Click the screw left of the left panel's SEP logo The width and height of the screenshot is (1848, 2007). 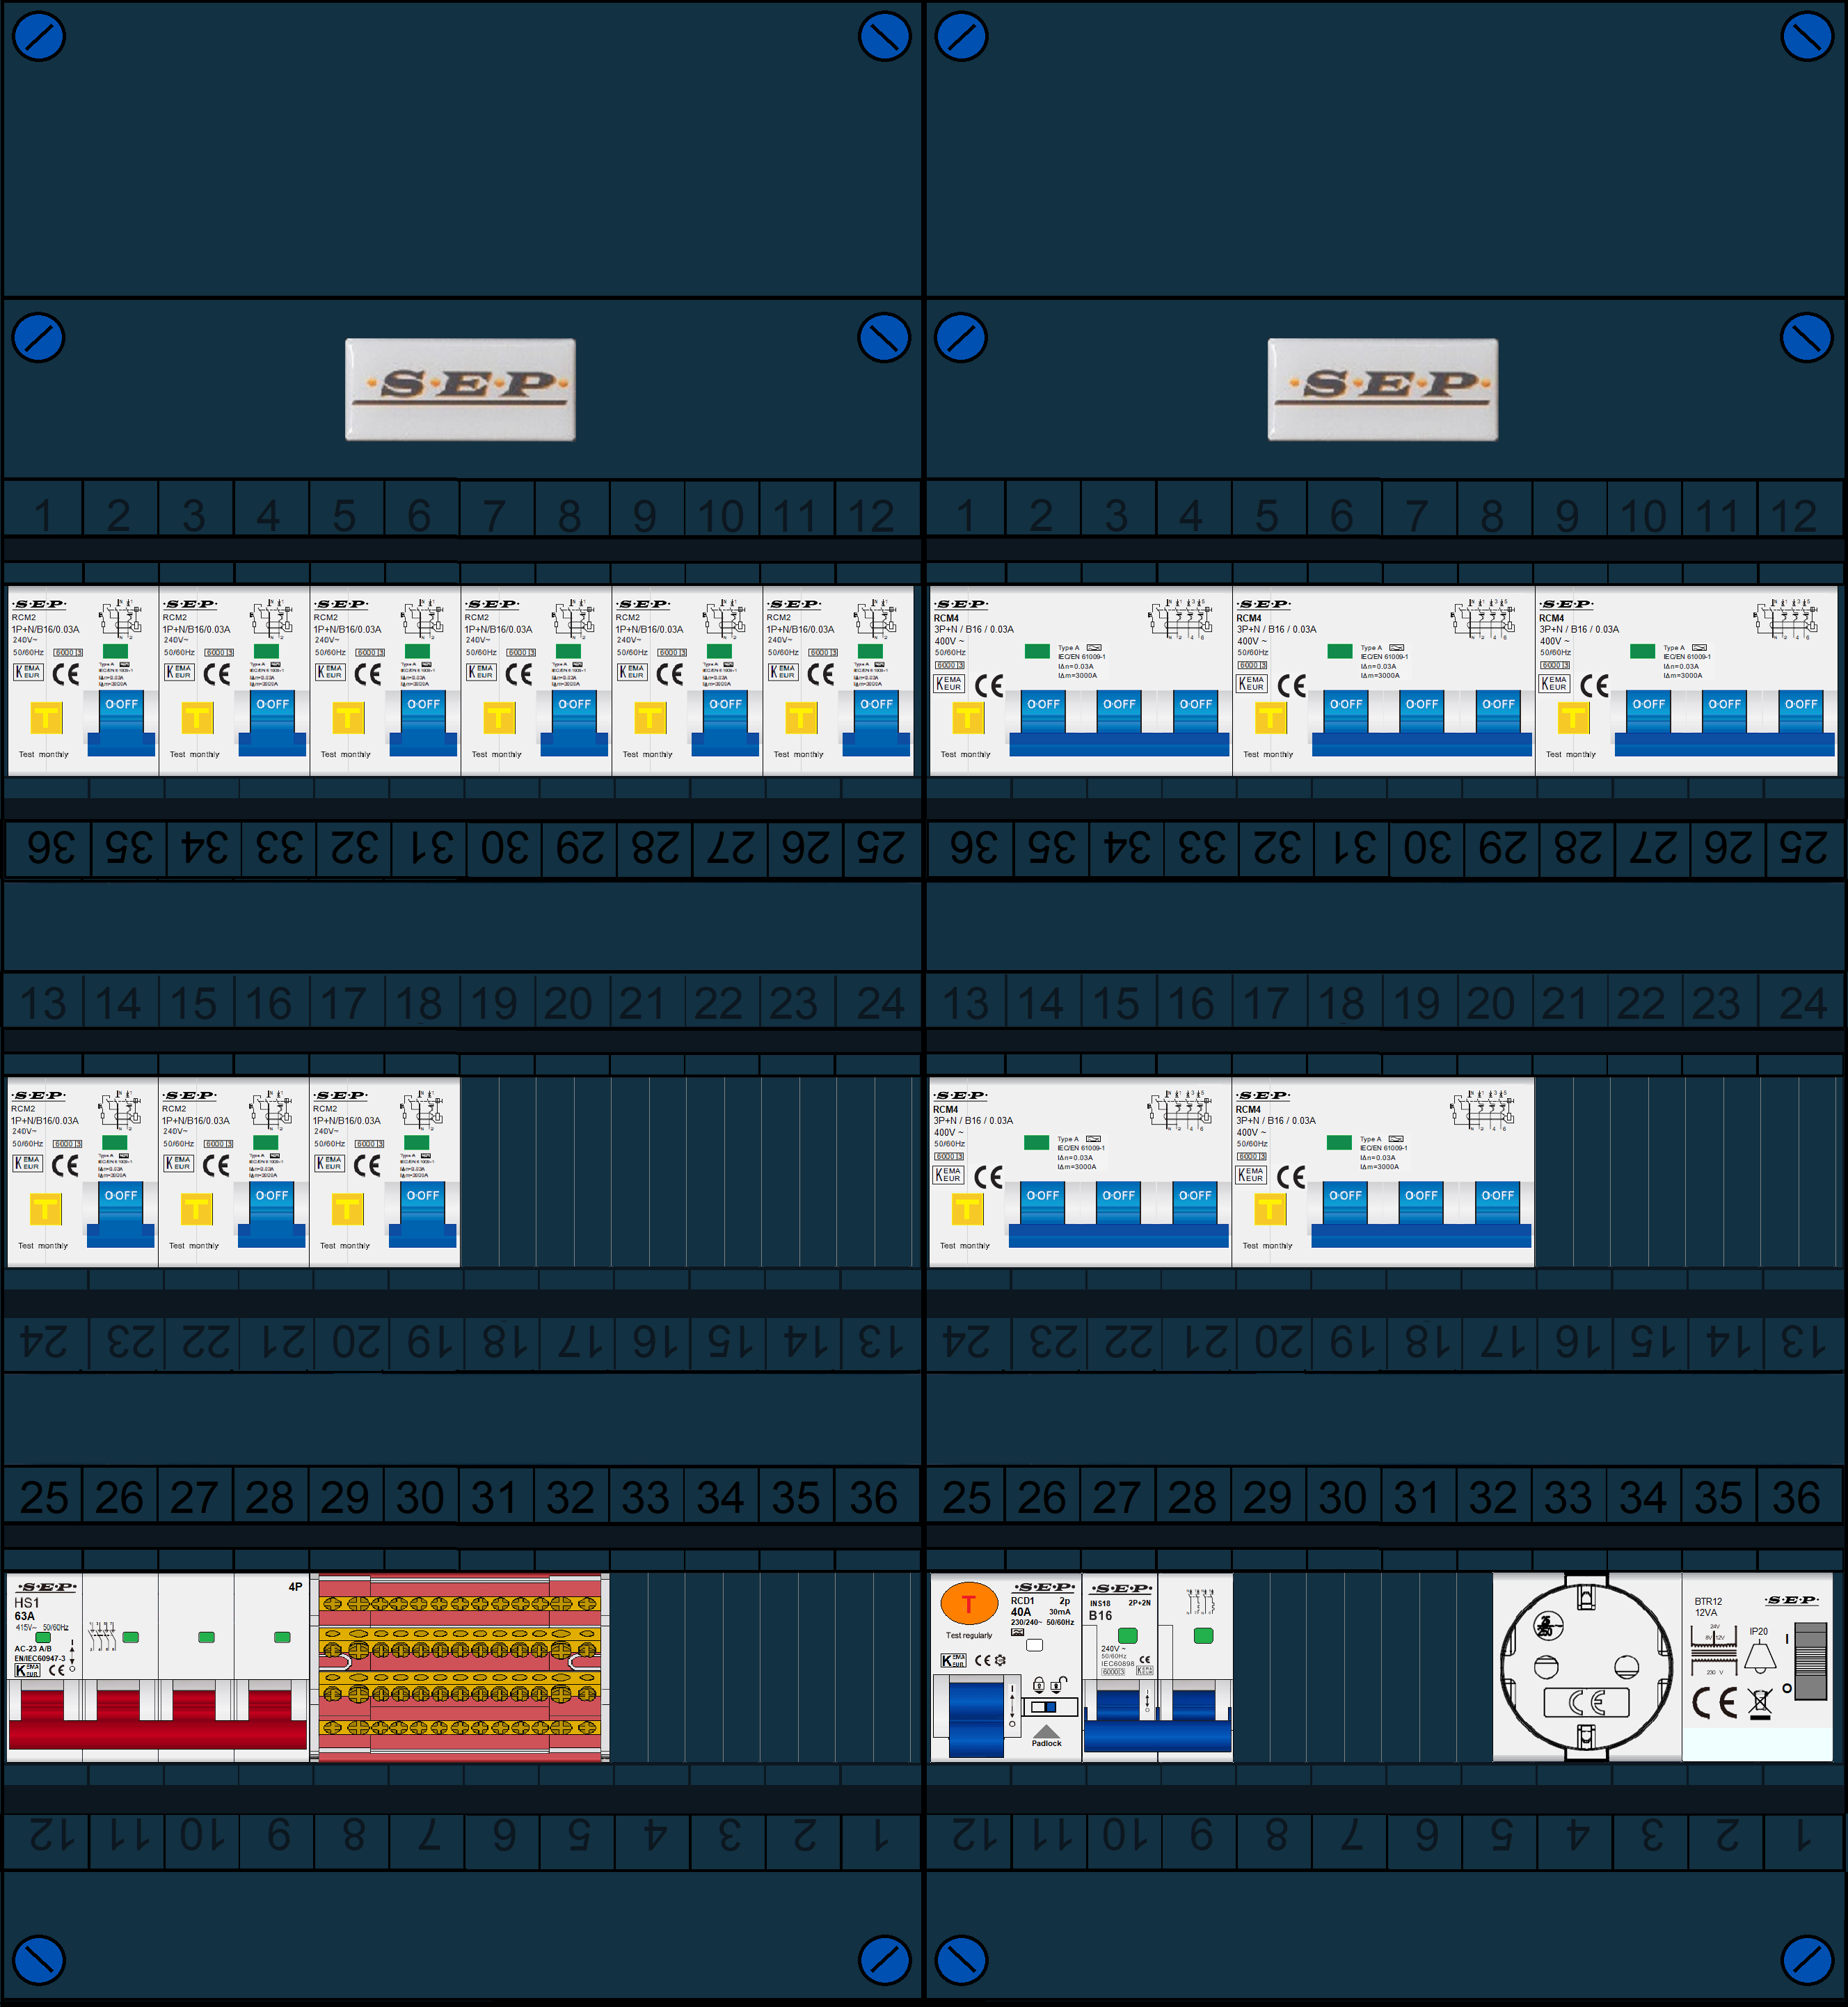point(38,338)
